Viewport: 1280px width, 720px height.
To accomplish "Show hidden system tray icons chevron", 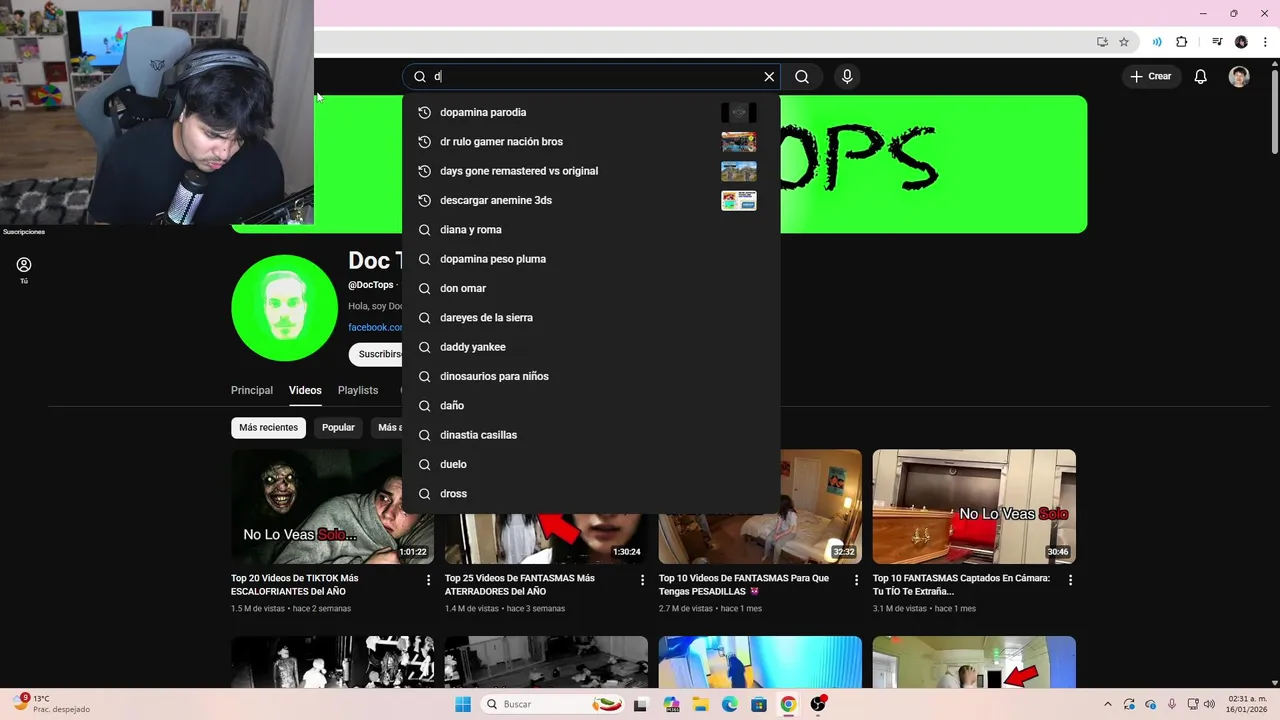I will click(x=1107, y=704).
